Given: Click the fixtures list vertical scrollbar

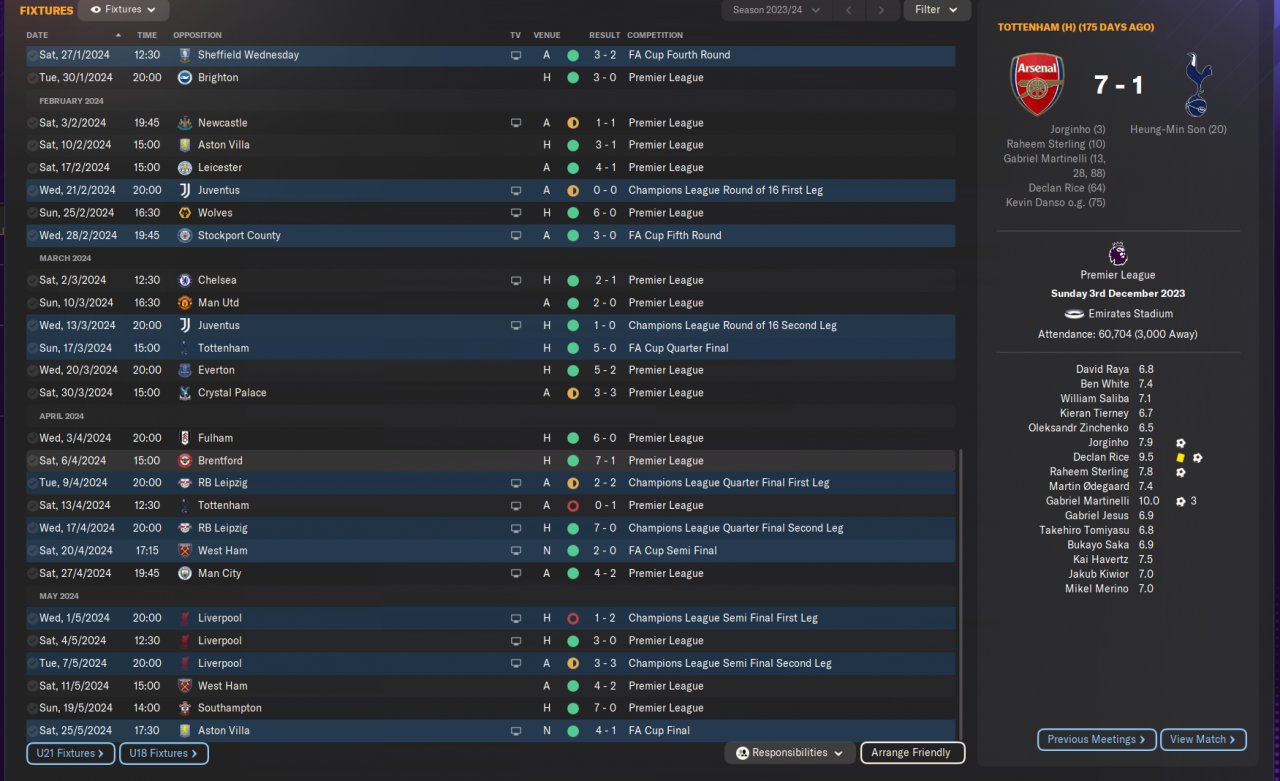Looking at the screenshot, I should (960, 594).
